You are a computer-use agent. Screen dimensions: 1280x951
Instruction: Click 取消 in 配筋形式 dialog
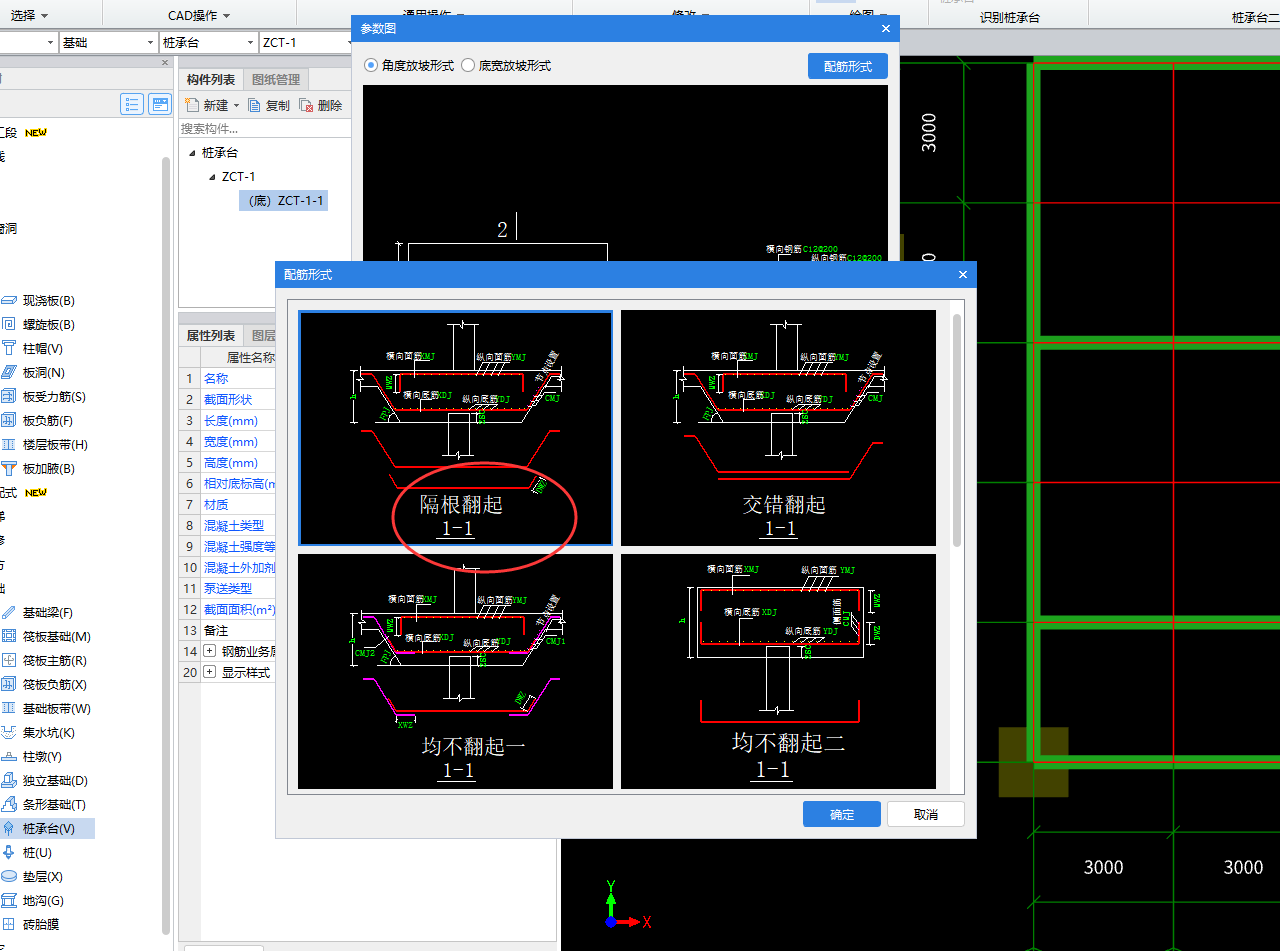click(925, 814)
